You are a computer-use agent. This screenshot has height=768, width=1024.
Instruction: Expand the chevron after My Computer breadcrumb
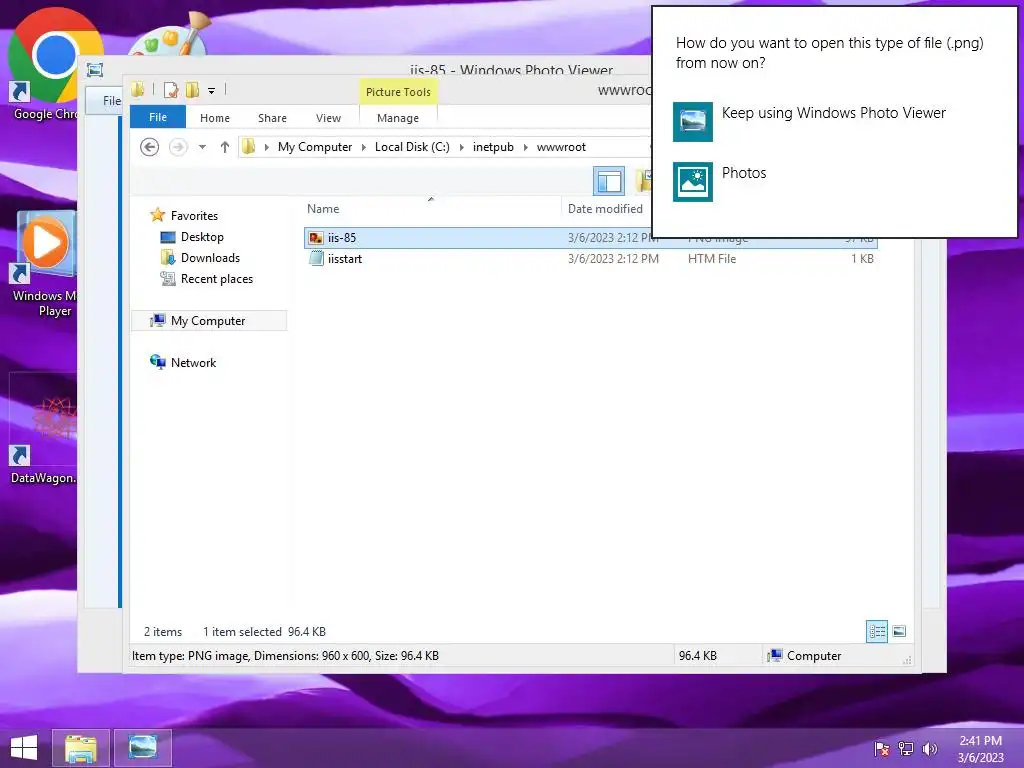coord(364,148)
